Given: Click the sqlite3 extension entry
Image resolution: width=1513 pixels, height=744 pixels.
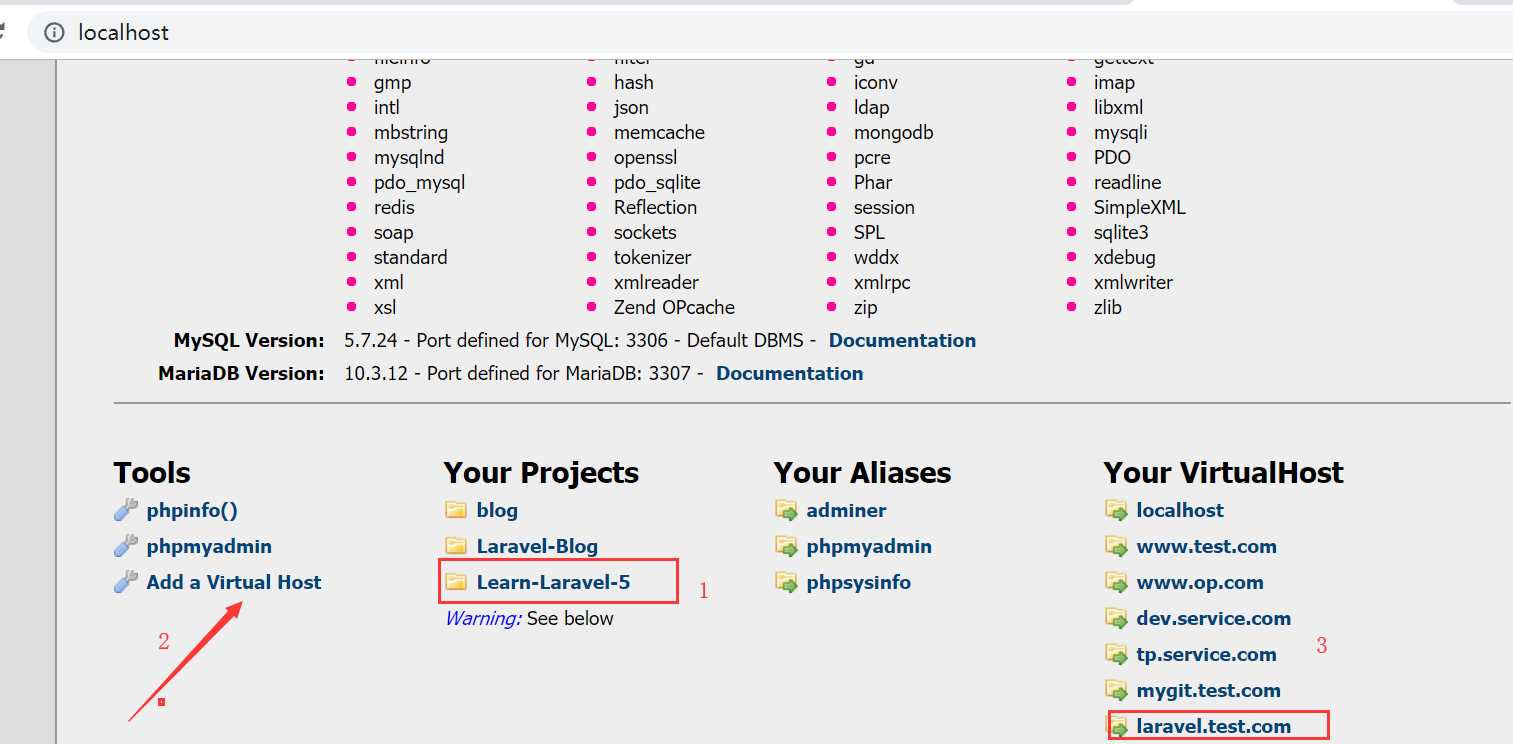Looking at the screenshot, I should coord(1121,232).
